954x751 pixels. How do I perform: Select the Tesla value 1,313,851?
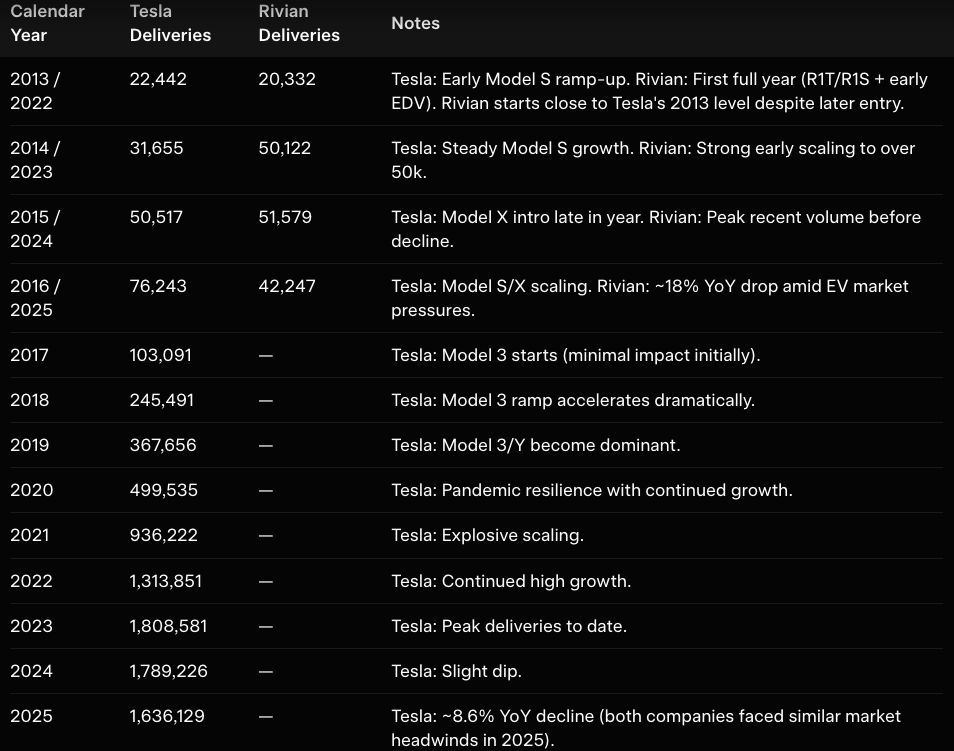click(165, 581)
